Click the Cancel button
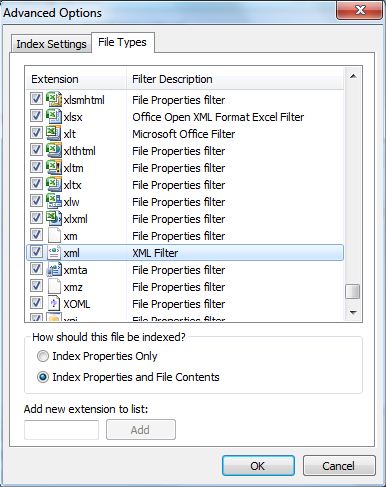The image size is (386, 487). point(339,466)
